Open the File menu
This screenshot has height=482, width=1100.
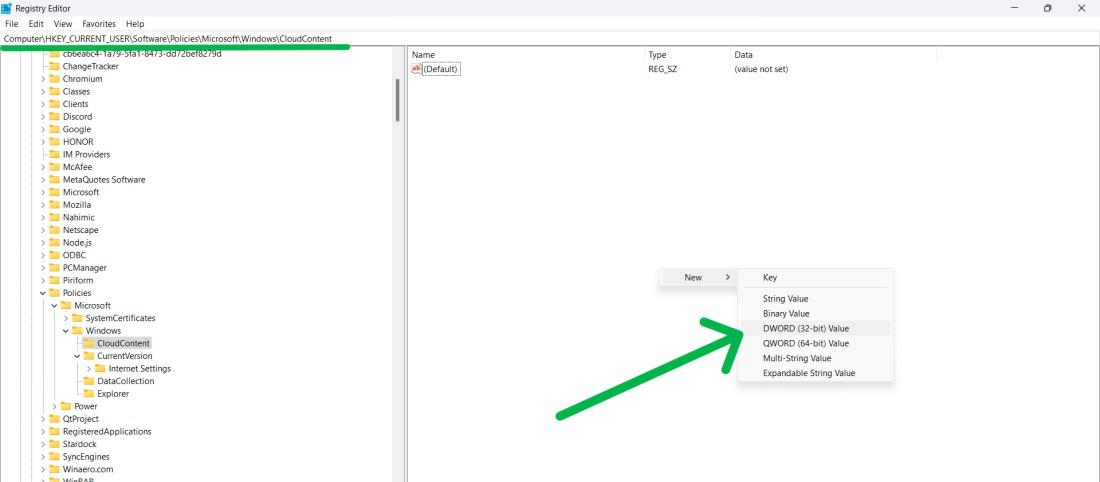point(11,24)
